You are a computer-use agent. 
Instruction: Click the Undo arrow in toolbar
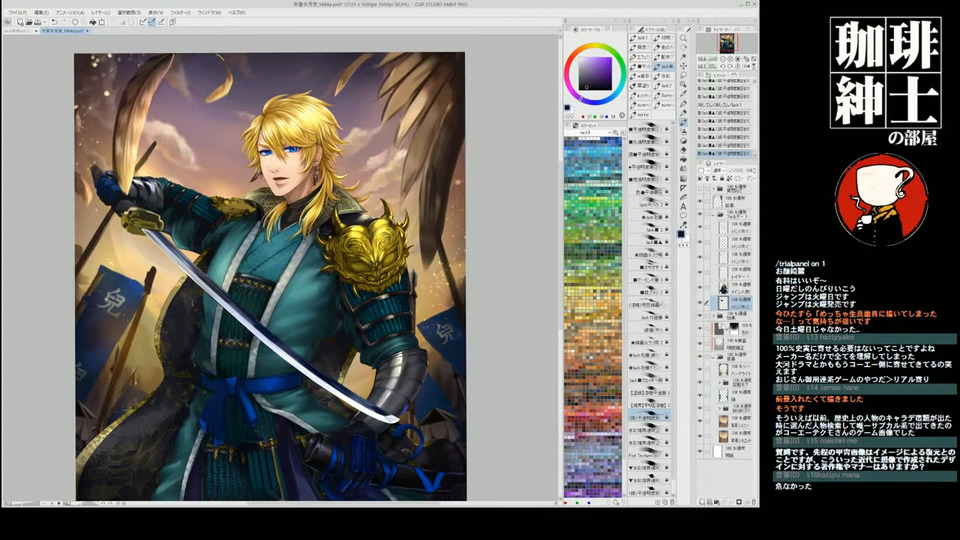coord(54,21)
